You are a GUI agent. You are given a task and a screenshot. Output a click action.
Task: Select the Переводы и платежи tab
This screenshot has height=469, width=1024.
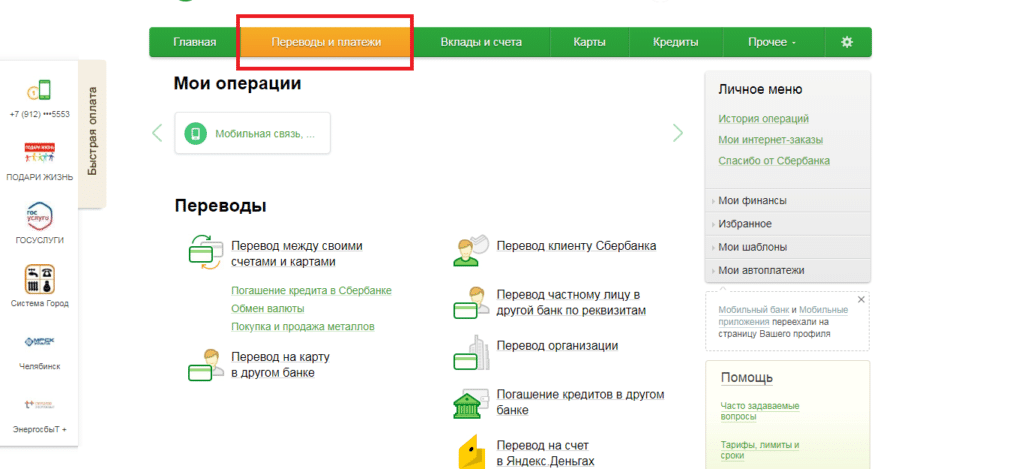coord(326,42)
